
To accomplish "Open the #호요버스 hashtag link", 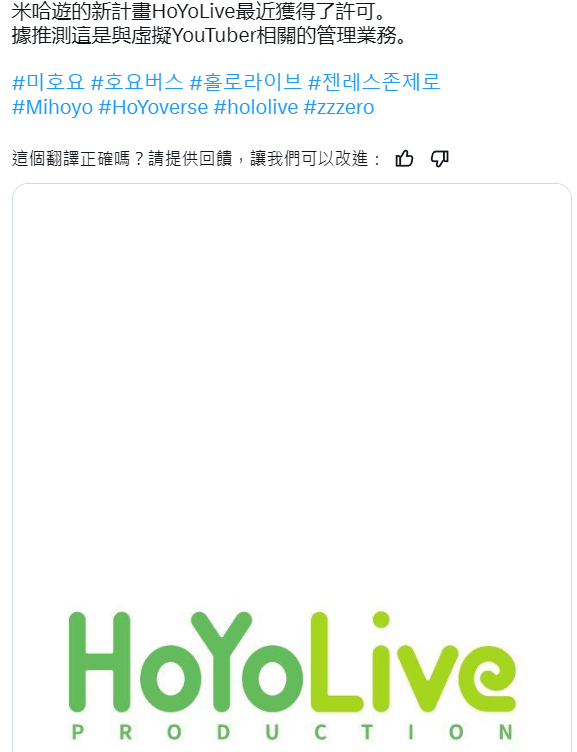I will pos(137,82).
